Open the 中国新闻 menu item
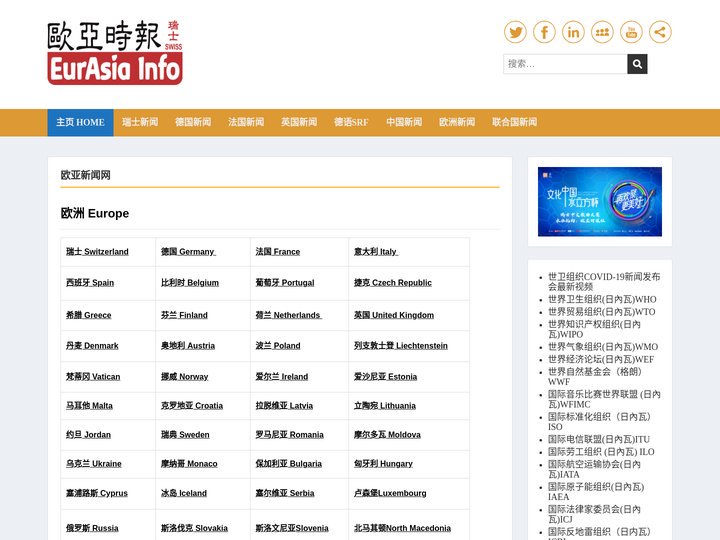 point(404,123)
